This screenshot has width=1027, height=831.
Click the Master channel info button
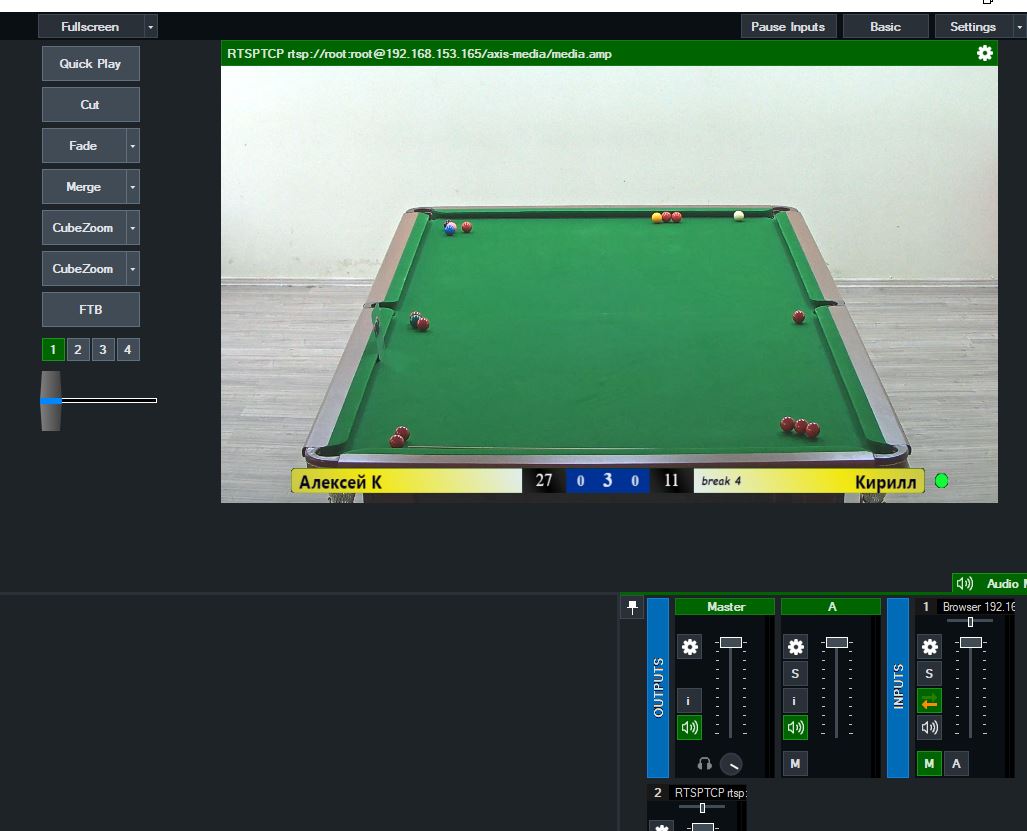click(689, 701)
